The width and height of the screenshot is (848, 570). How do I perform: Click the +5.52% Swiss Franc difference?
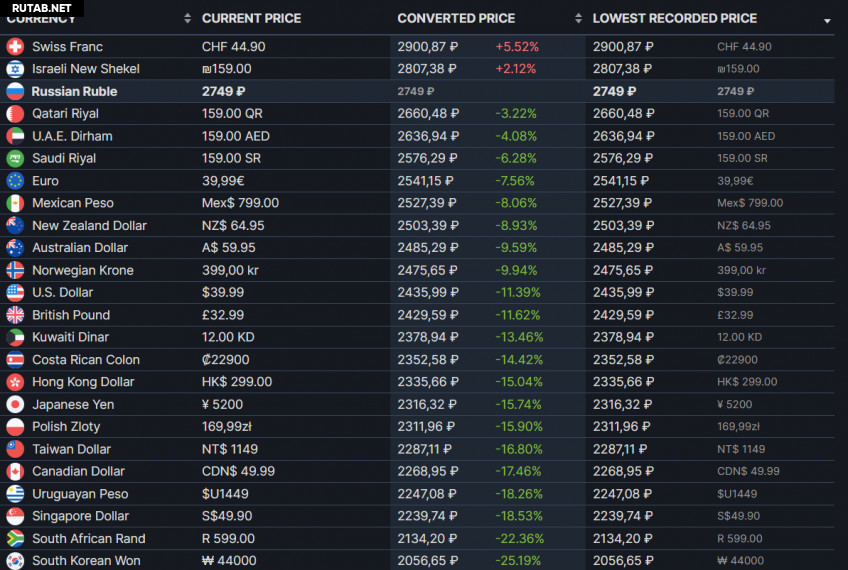516,47
